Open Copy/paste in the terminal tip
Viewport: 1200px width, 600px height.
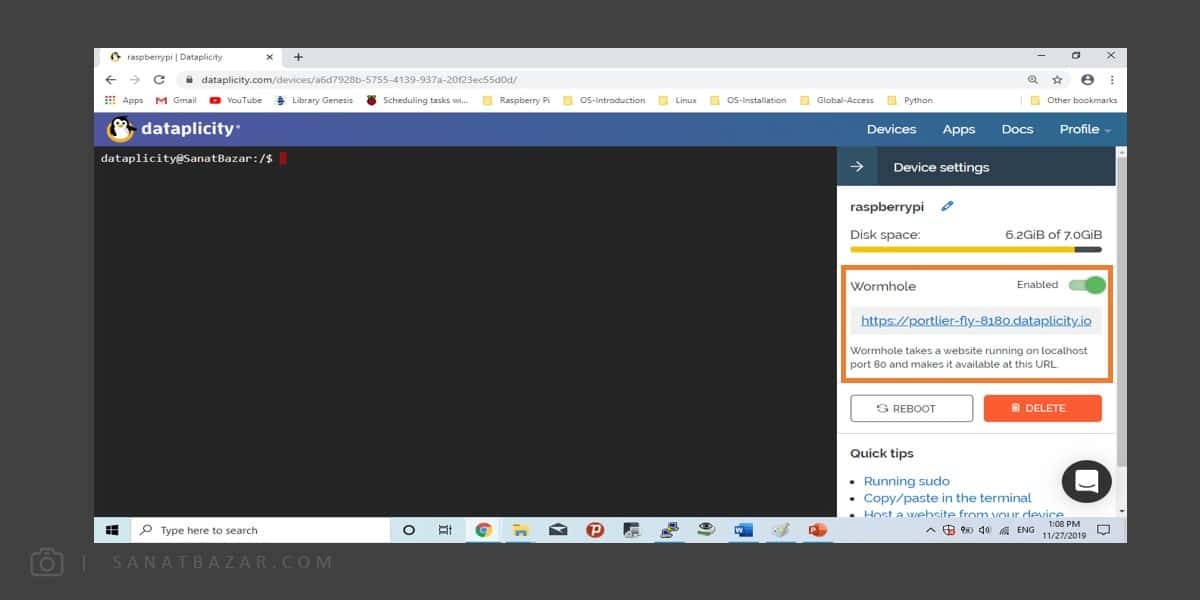pos(948,498)
